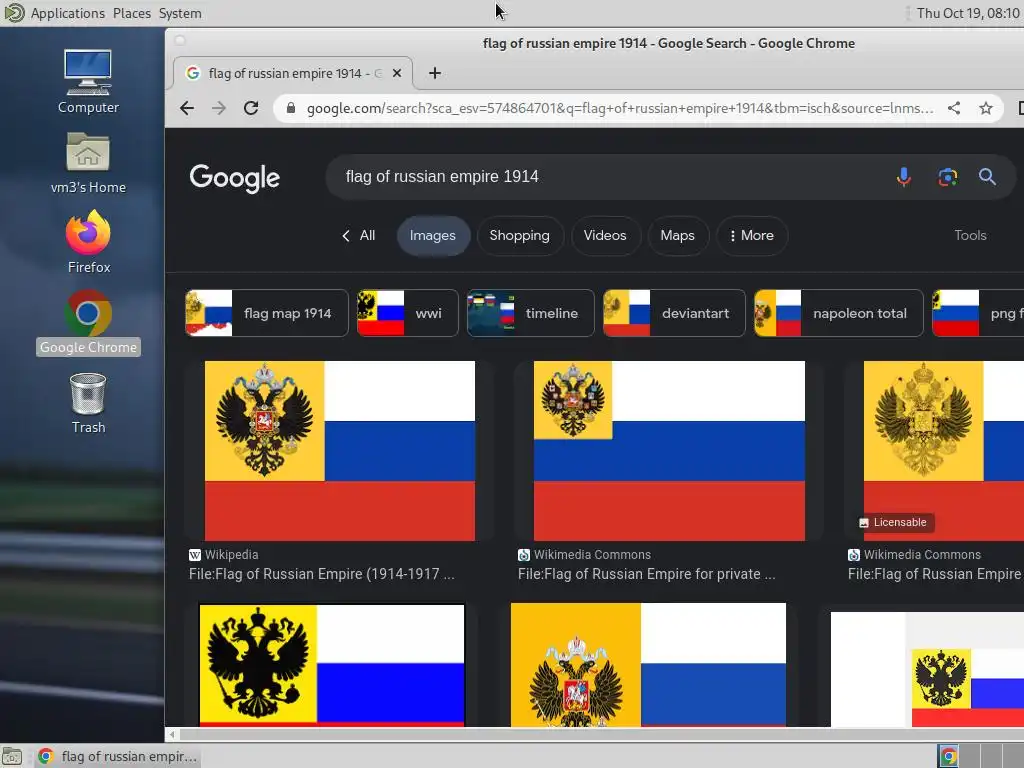
Task: Open the small flag image in second row right
Action: [927, 669]
